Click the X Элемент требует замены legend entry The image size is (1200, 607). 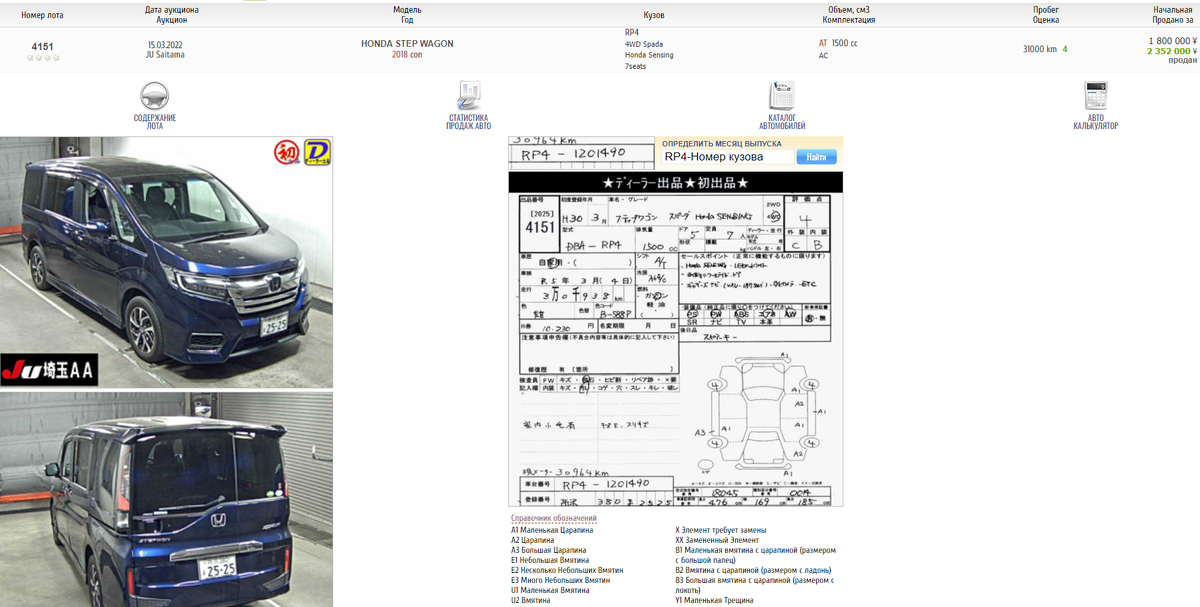tap(721, 530)
